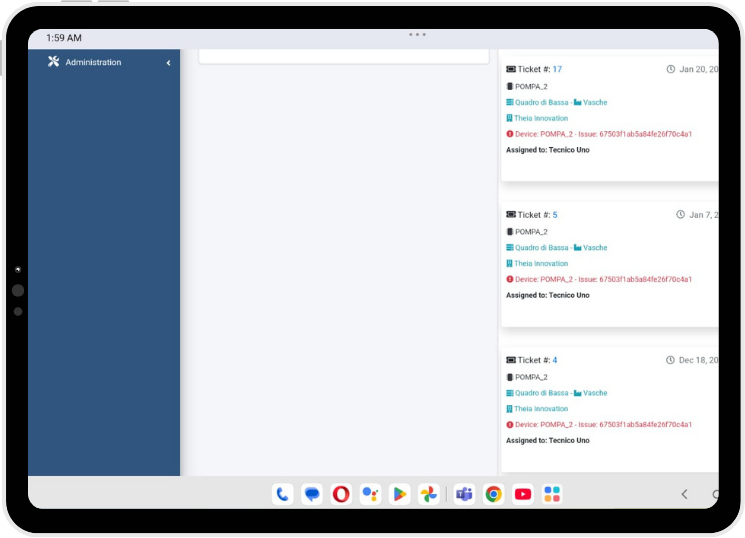Screen dimensions: 745x538
Task: Click device chip icon in ticket 17
Action: (x=510, y=86)
